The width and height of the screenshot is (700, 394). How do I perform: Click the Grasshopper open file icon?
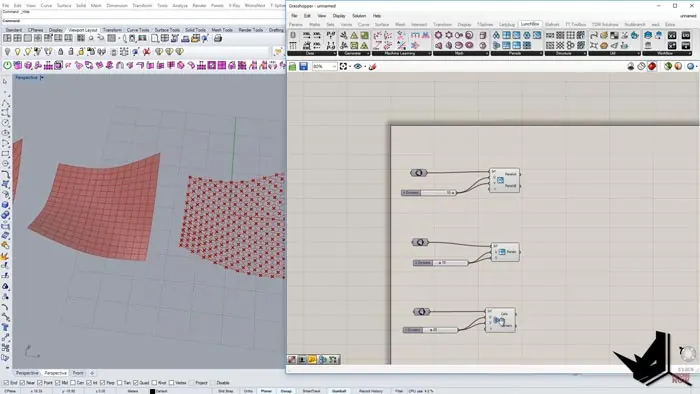[x=292, y=66]
